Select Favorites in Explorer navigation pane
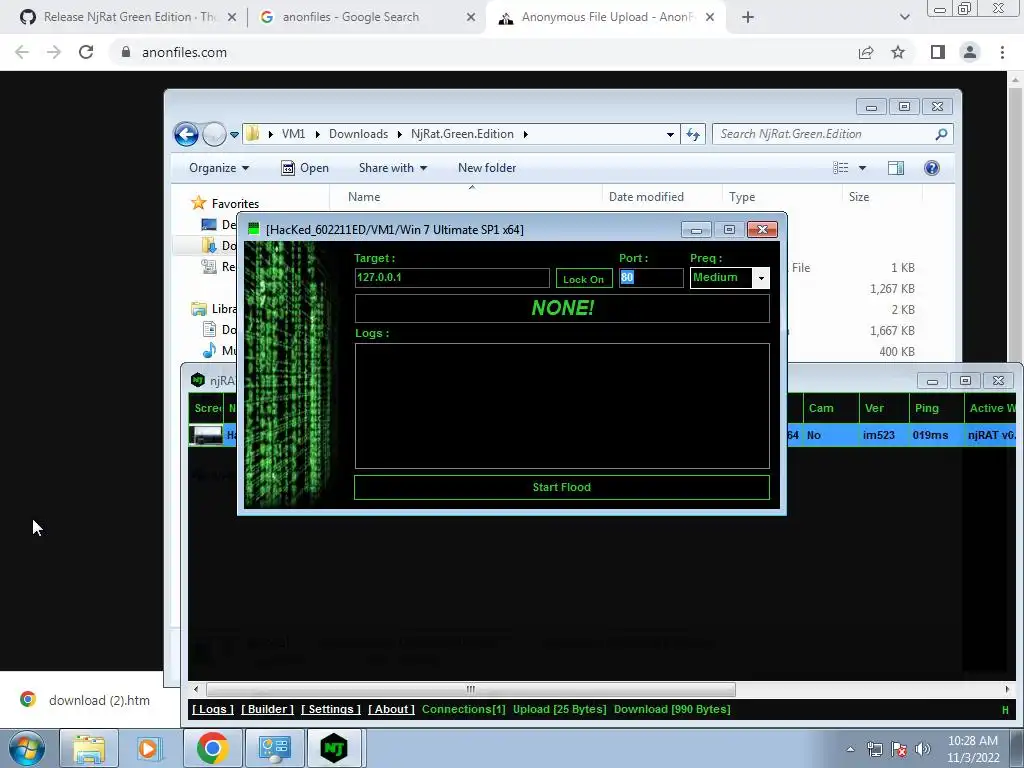Screen dimensions: 1024x768 225,204
